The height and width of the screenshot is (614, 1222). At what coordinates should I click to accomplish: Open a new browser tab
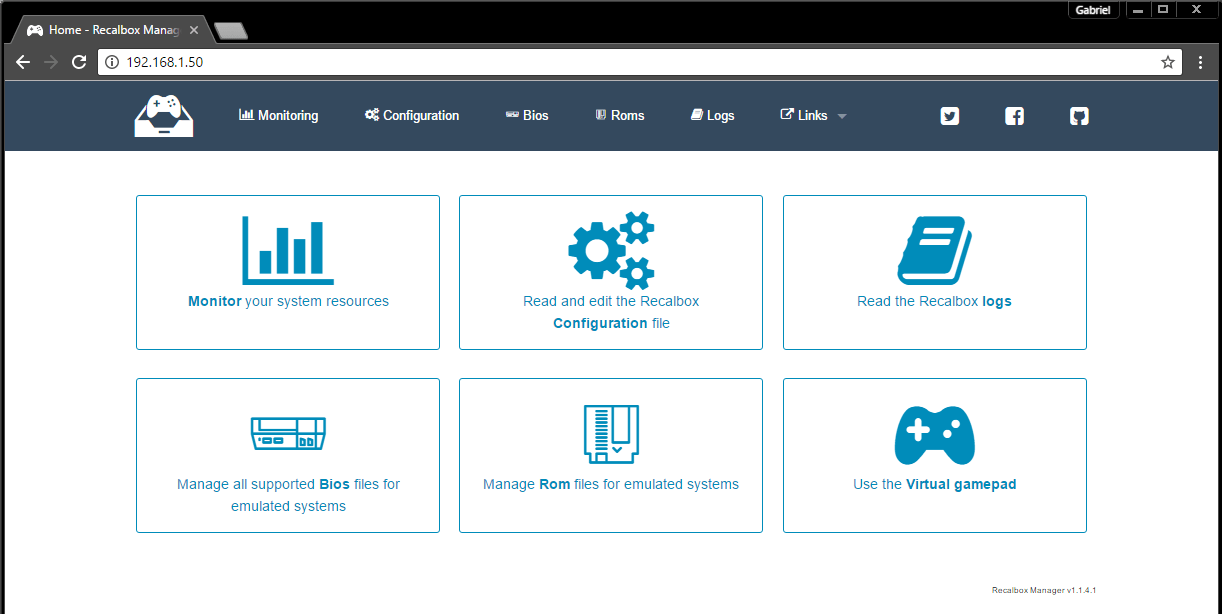231,31
